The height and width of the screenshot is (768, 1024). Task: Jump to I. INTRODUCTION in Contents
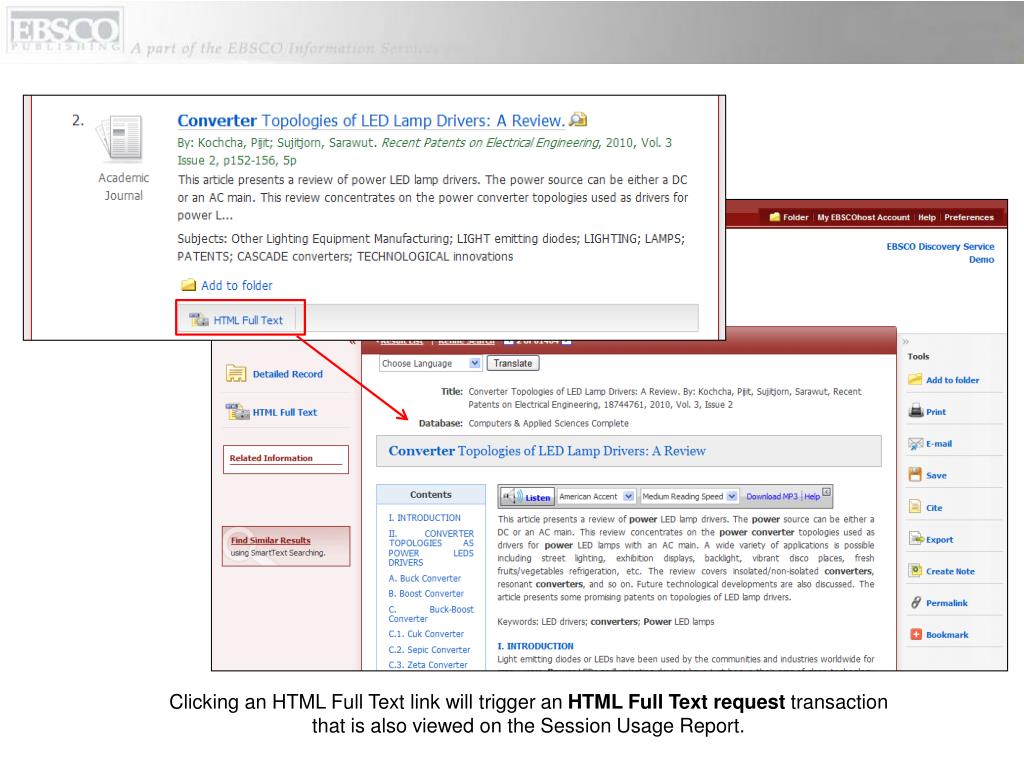(424, 517)
